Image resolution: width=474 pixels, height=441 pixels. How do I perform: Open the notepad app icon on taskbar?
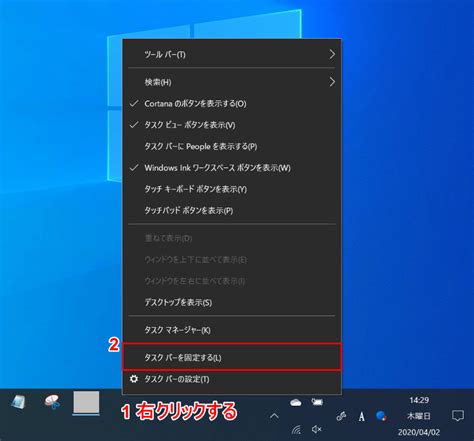pyautogui.click(x=19, y=402)
